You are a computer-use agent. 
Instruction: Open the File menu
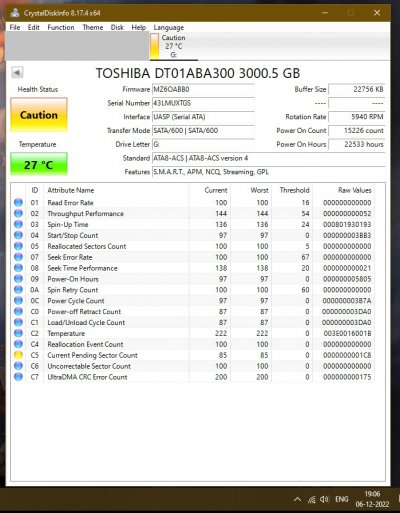(x=15, y=27)
